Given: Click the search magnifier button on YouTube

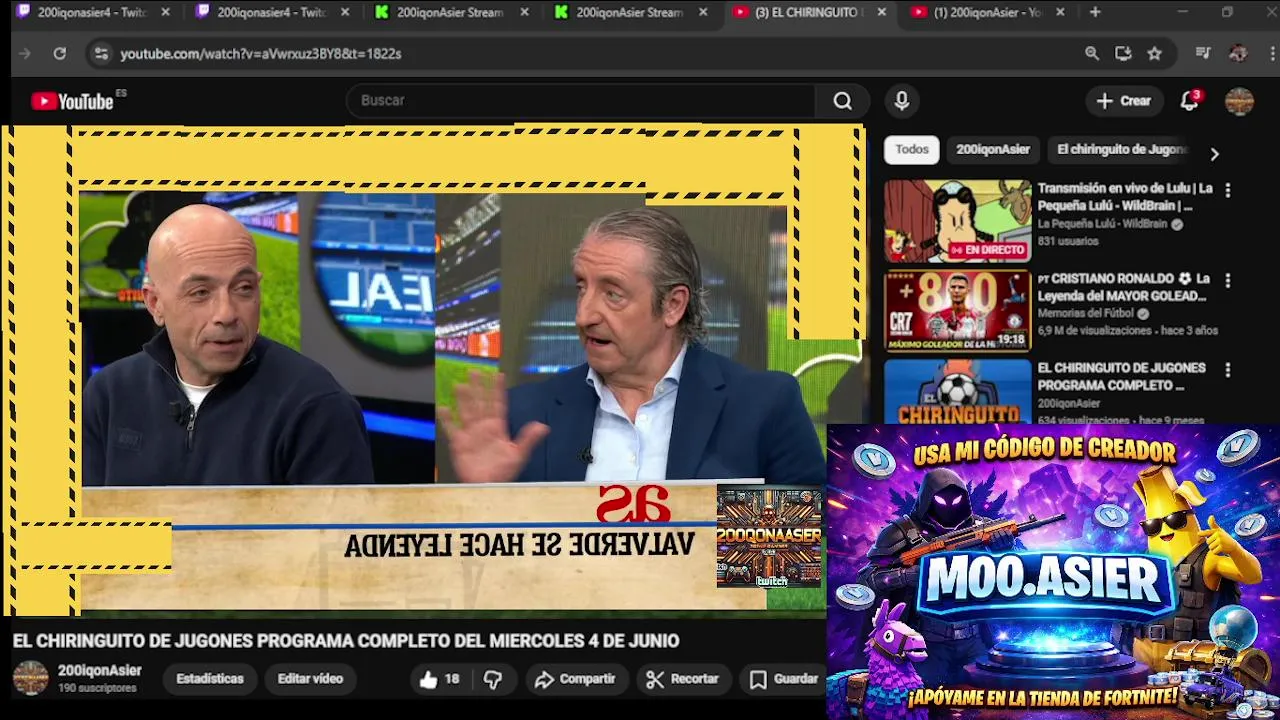Looking at the screenshot, I should [x=843, y=101].
